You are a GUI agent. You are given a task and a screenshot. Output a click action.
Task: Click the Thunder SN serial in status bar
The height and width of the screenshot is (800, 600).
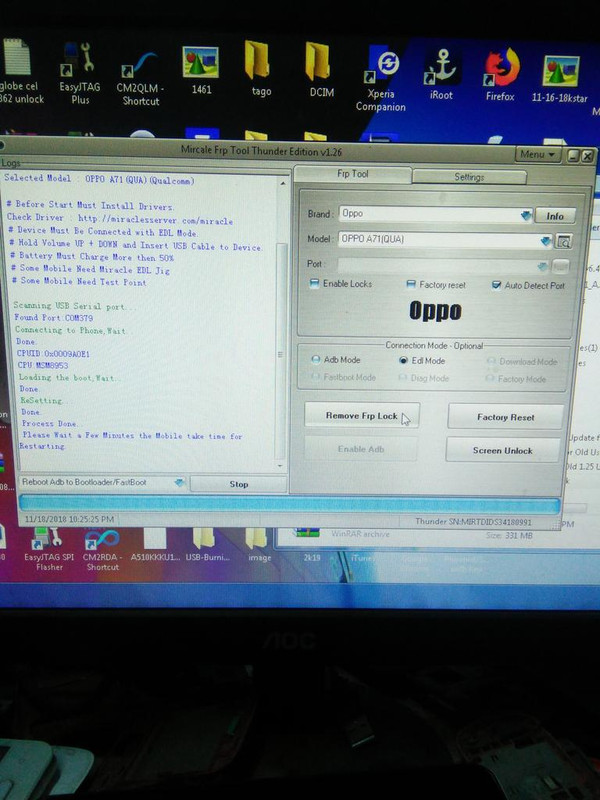pyautogui.click(x=473, y=522)
